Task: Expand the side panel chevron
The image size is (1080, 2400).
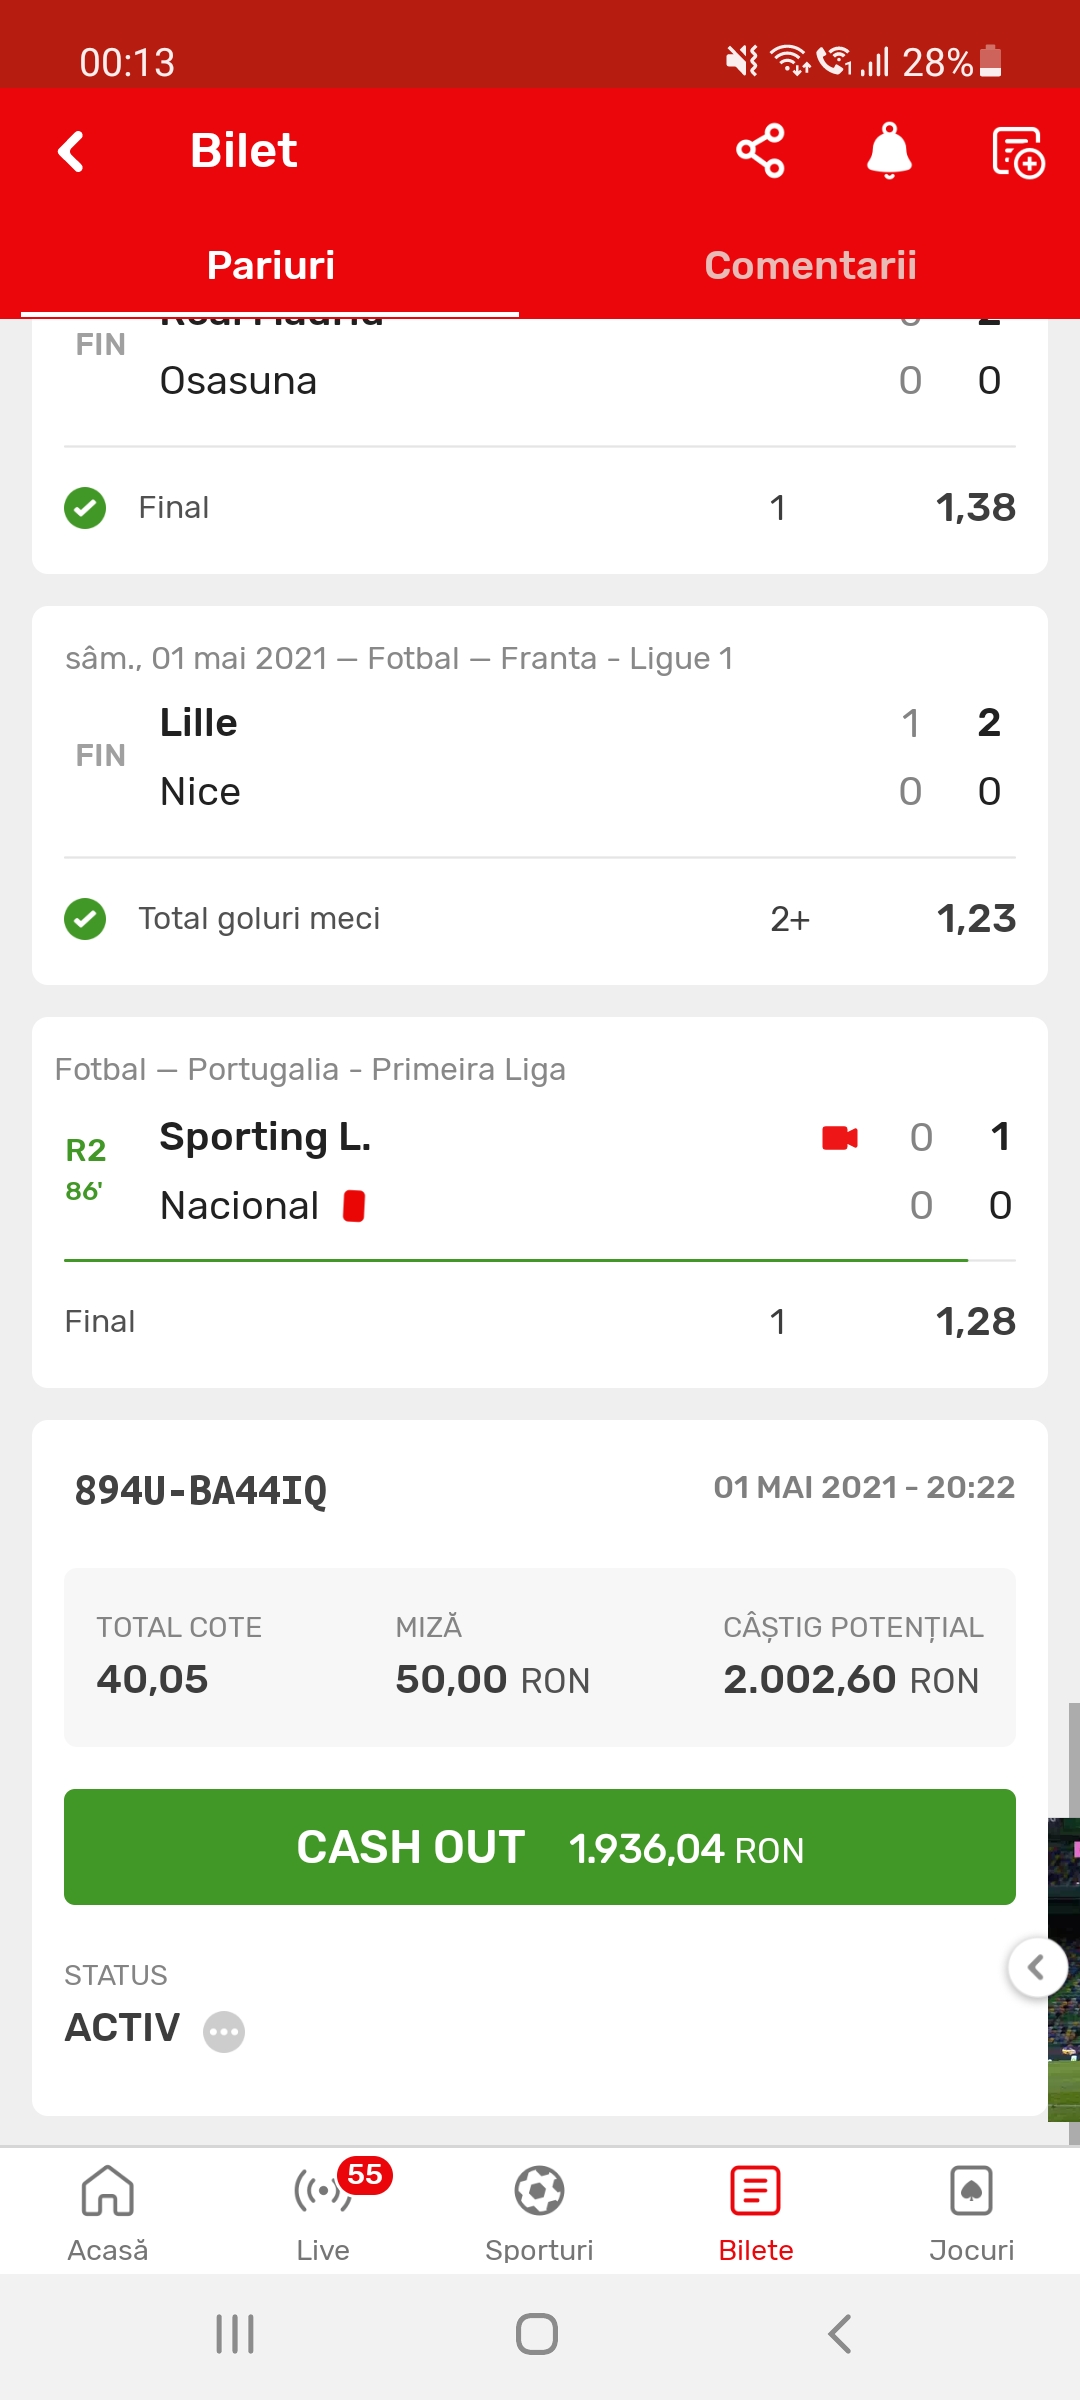Action: coord(1037,1968)
